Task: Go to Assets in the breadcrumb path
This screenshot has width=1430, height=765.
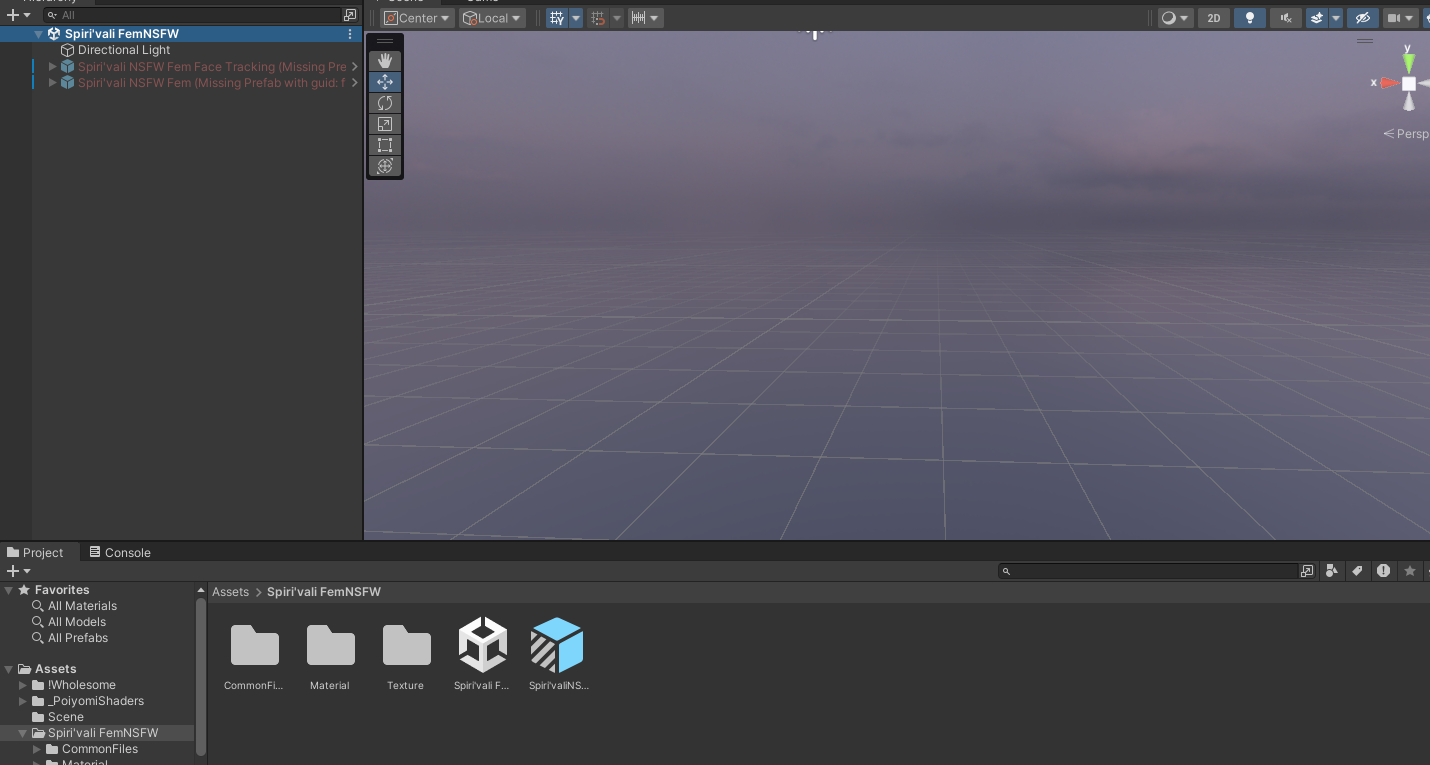Action: click(230, 592)
